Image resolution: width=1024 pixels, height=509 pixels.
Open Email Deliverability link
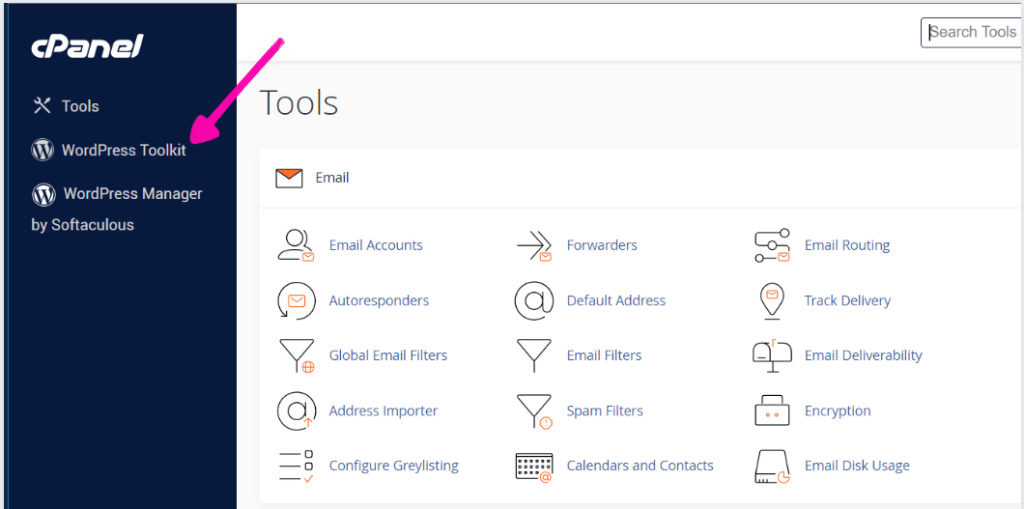point(863,355)
